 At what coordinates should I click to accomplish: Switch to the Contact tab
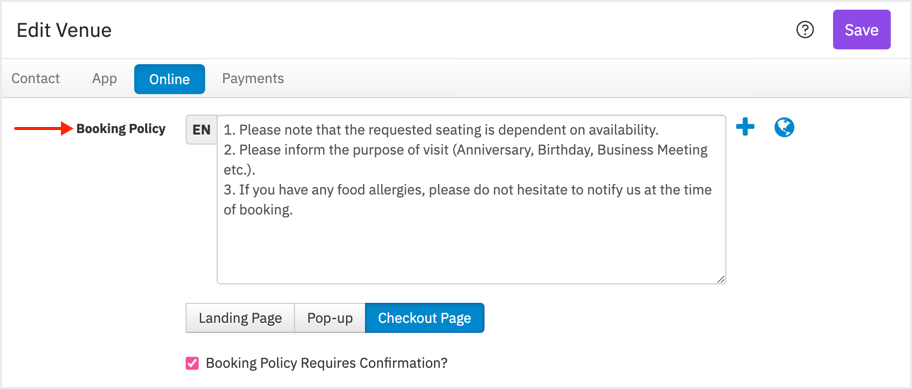pyautogui.click(x=35, y=78)
